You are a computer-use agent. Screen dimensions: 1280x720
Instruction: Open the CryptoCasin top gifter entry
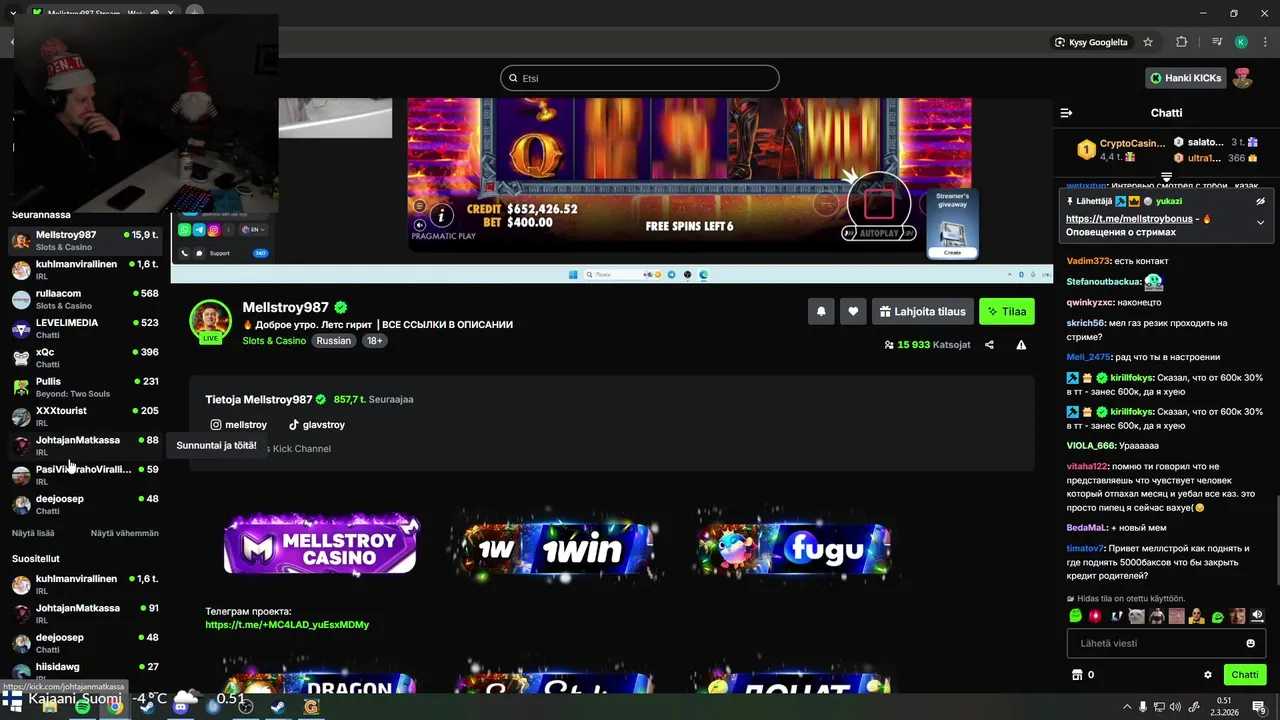point(1120,150)
